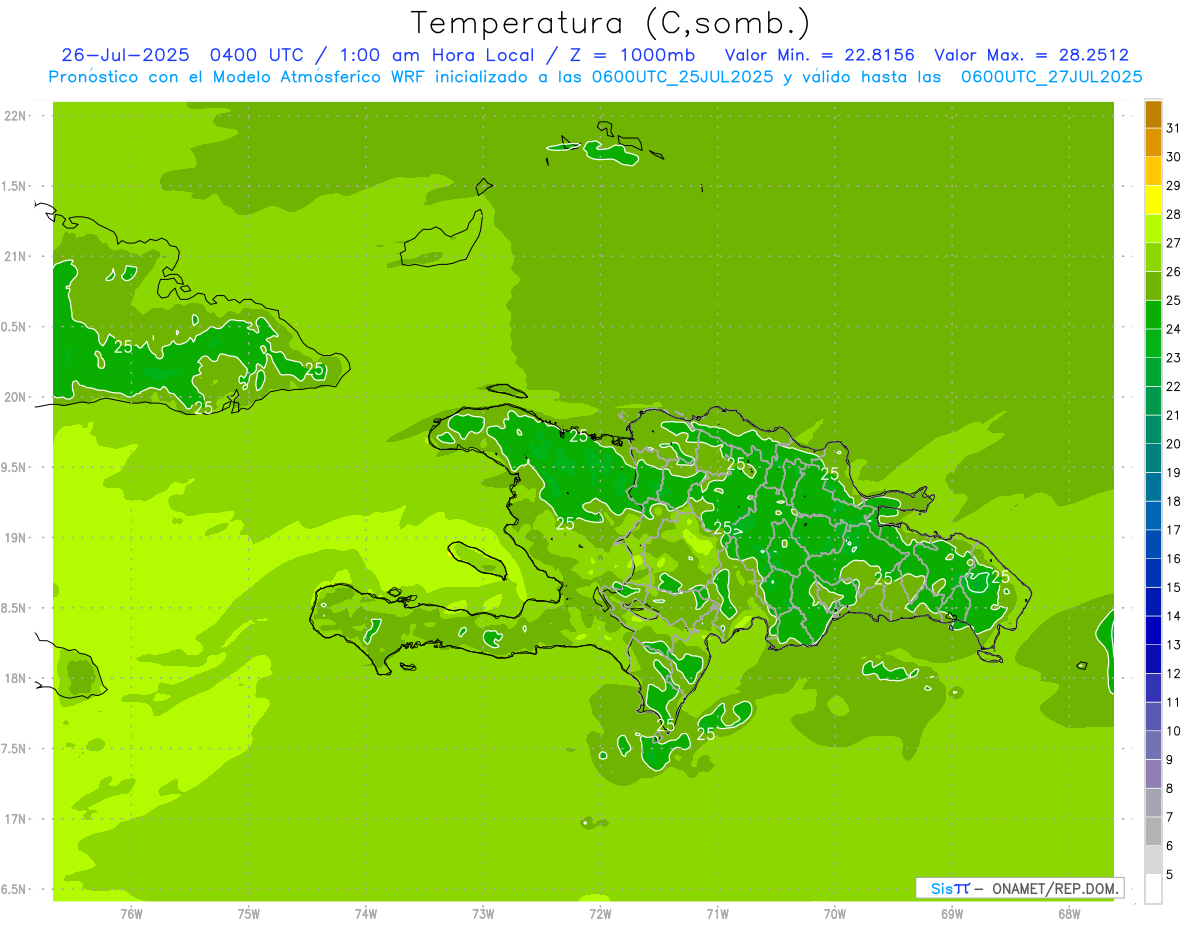Click the 20N latitude axis label
This screenshot has width=1200, height=927.
coord(15,397)
